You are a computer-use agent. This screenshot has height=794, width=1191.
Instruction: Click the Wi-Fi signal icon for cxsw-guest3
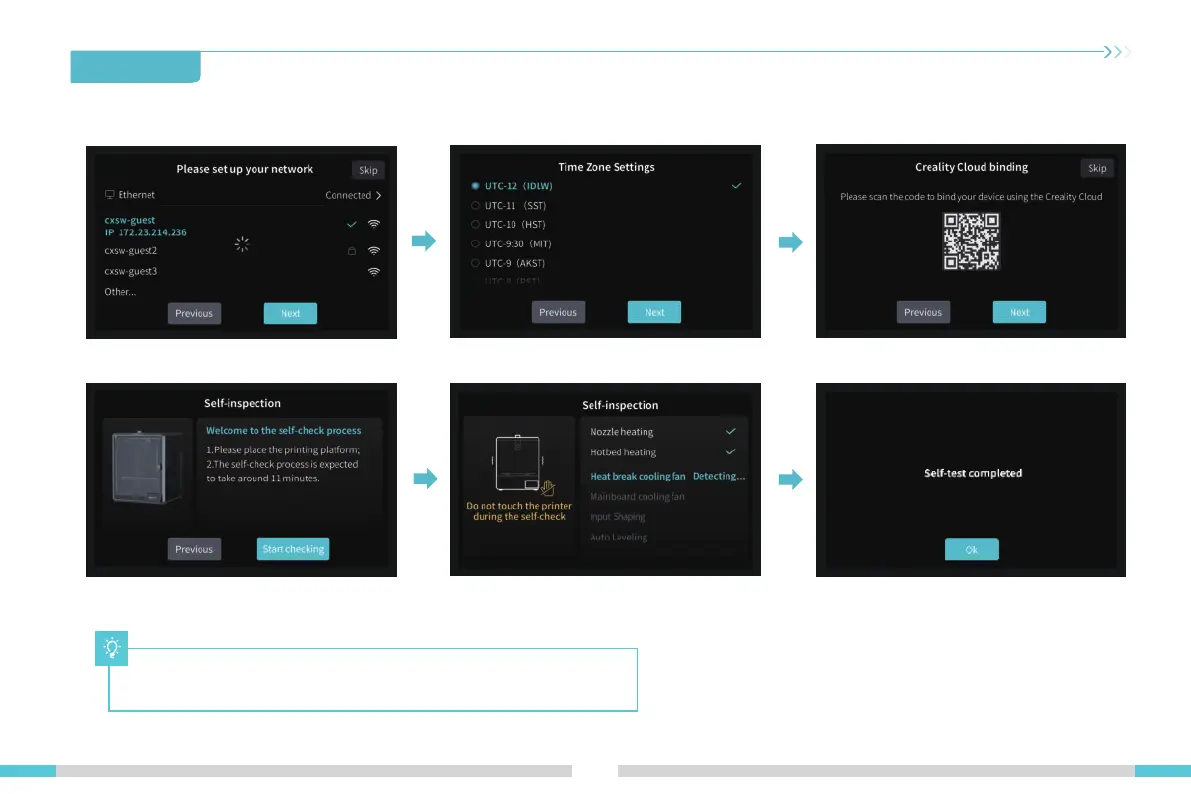(x=374, y=271)
